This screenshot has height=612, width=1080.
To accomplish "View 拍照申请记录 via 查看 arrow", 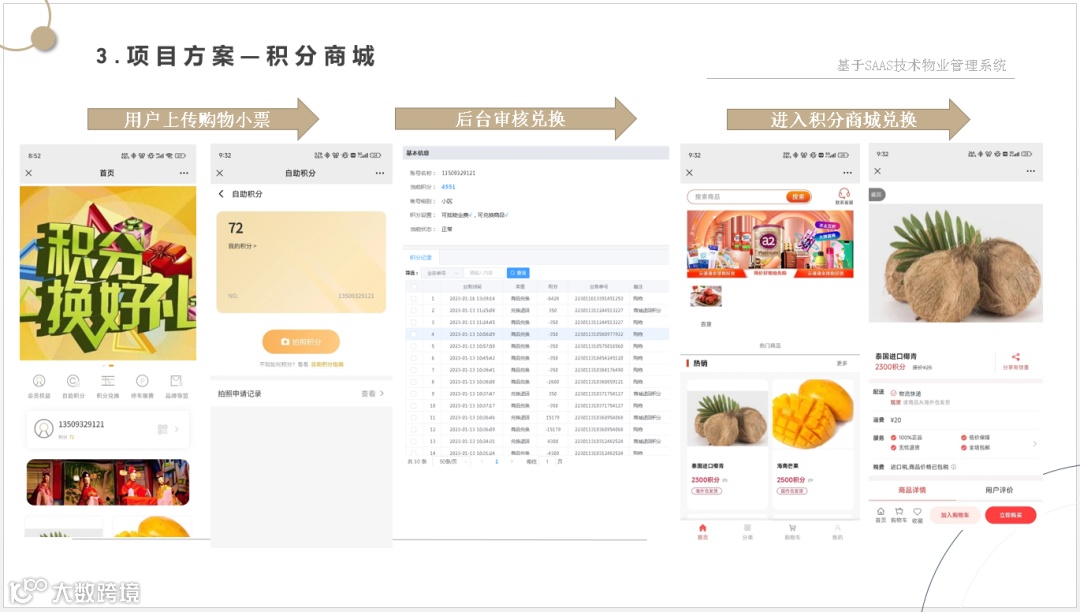I will (373, 394).
